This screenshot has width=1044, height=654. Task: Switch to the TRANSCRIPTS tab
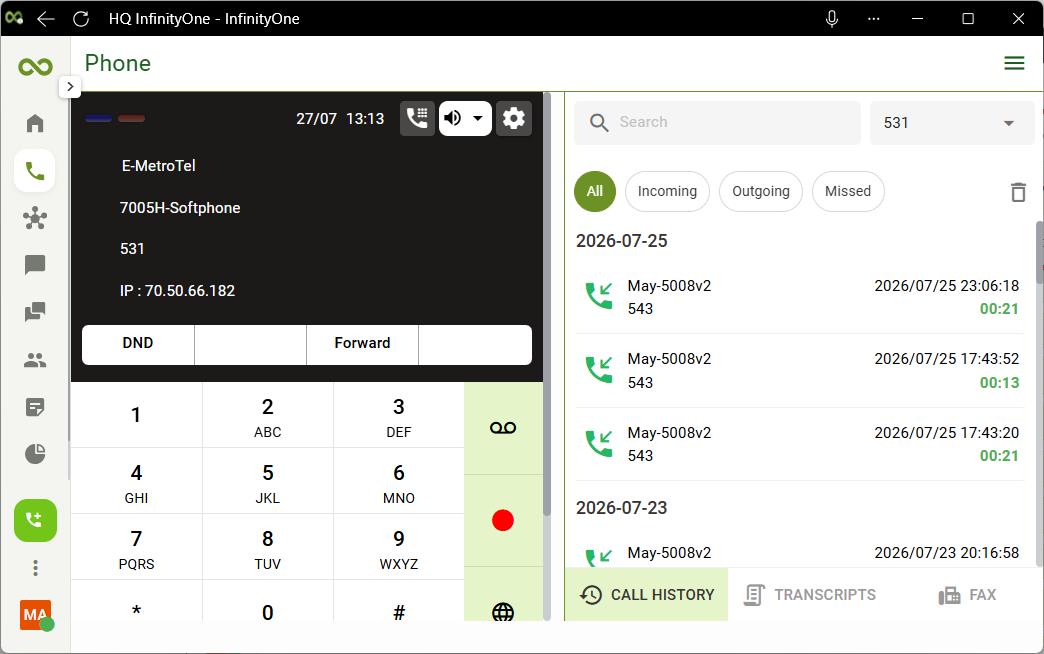(x=810, y=595)
